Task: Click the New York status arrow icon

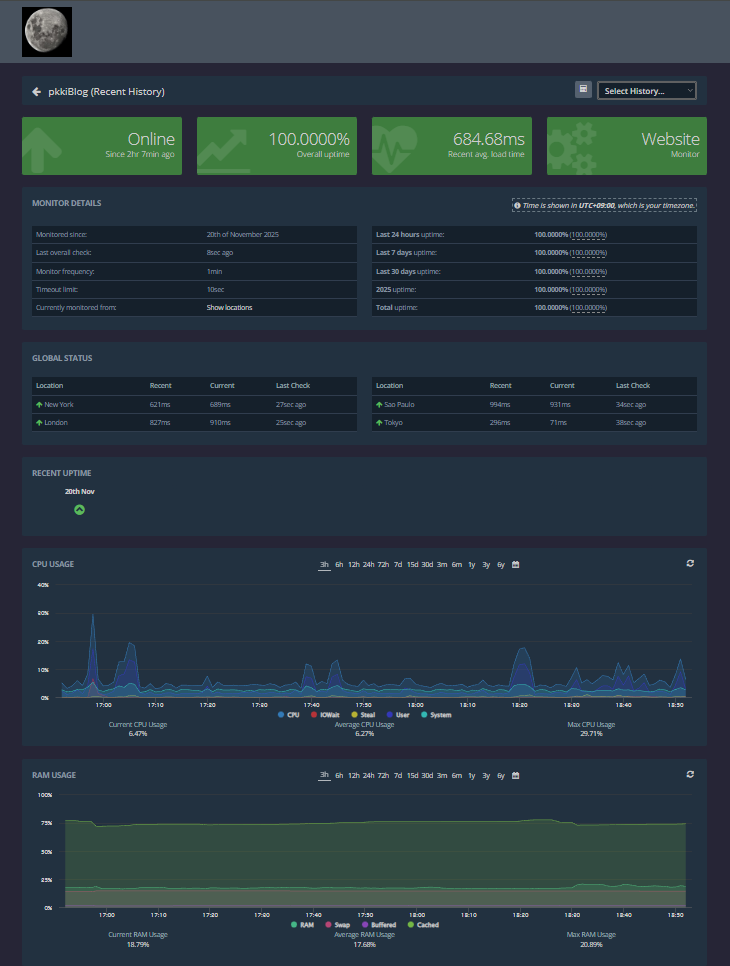Action: [39, 405]
